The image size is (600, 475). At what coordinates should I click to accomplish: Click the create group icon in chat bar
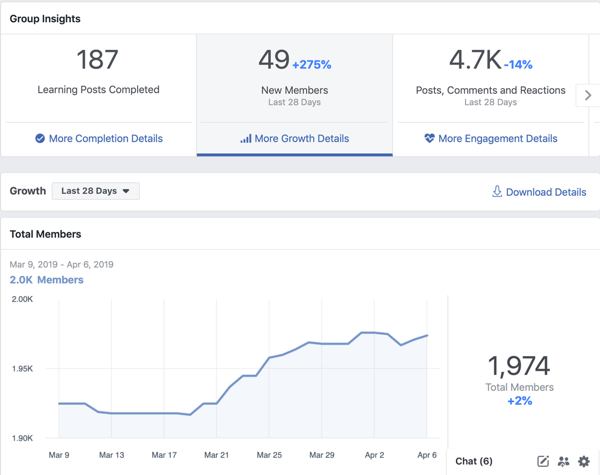coord(563,462)
